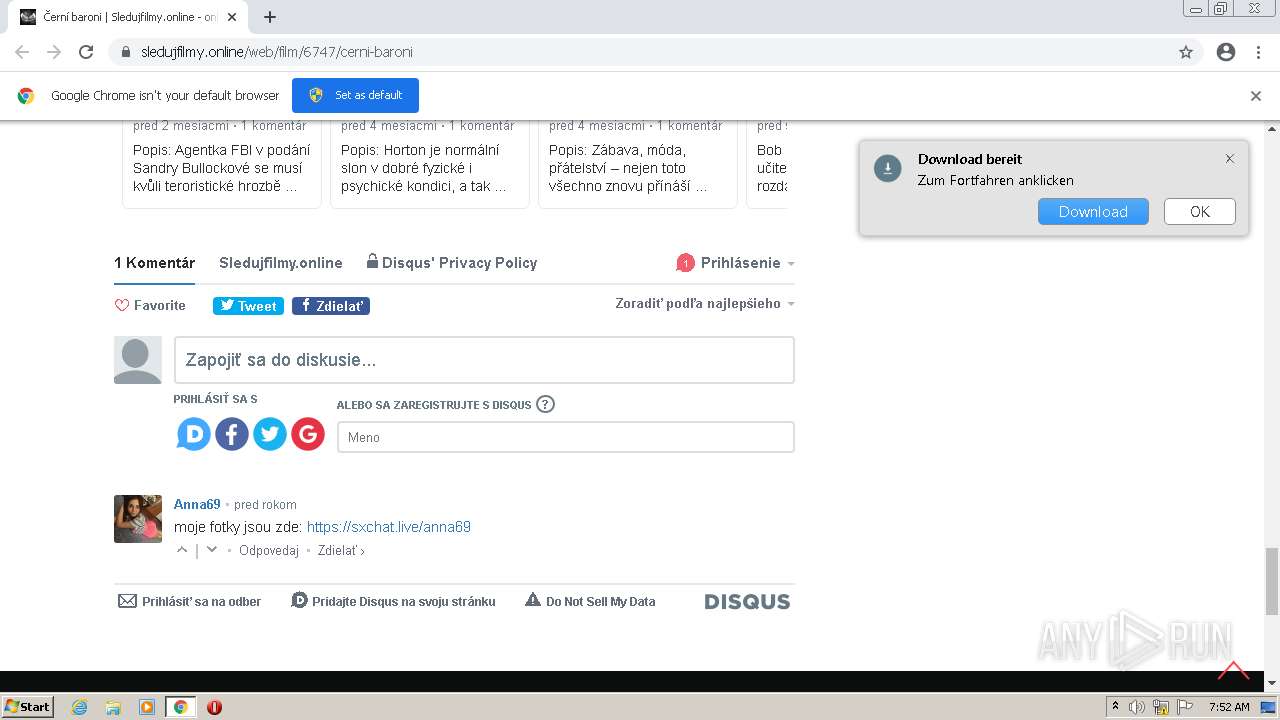Set Chrome as default browser
Image resolution: width=1280 pixels, height=720 pixels.
[x=355, y=95]
